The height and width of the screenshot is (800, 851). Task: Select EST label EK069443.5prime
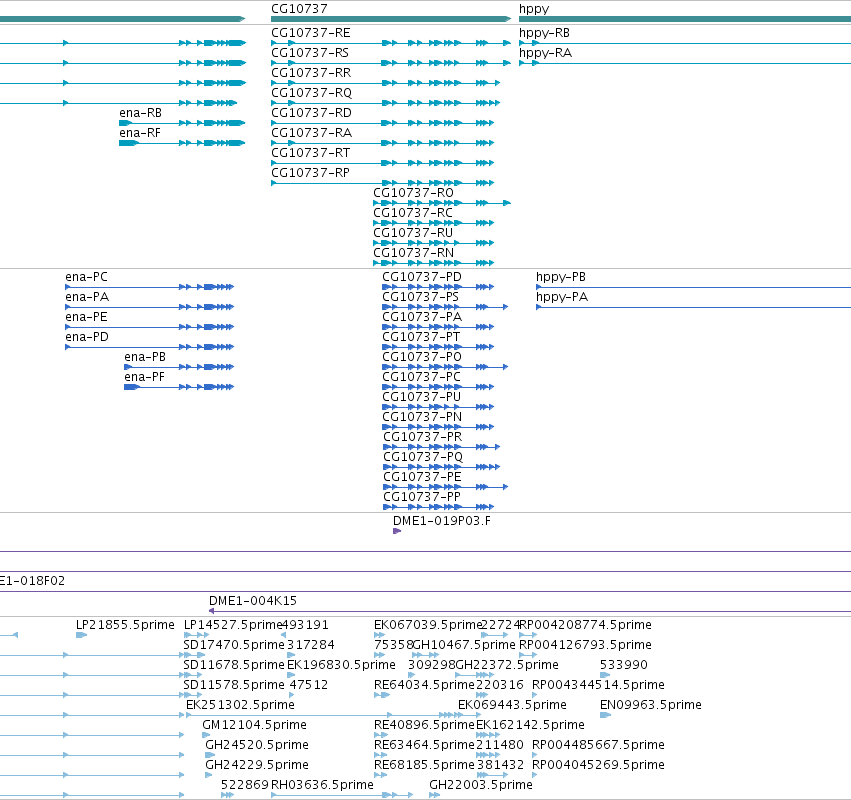[512, 705]
